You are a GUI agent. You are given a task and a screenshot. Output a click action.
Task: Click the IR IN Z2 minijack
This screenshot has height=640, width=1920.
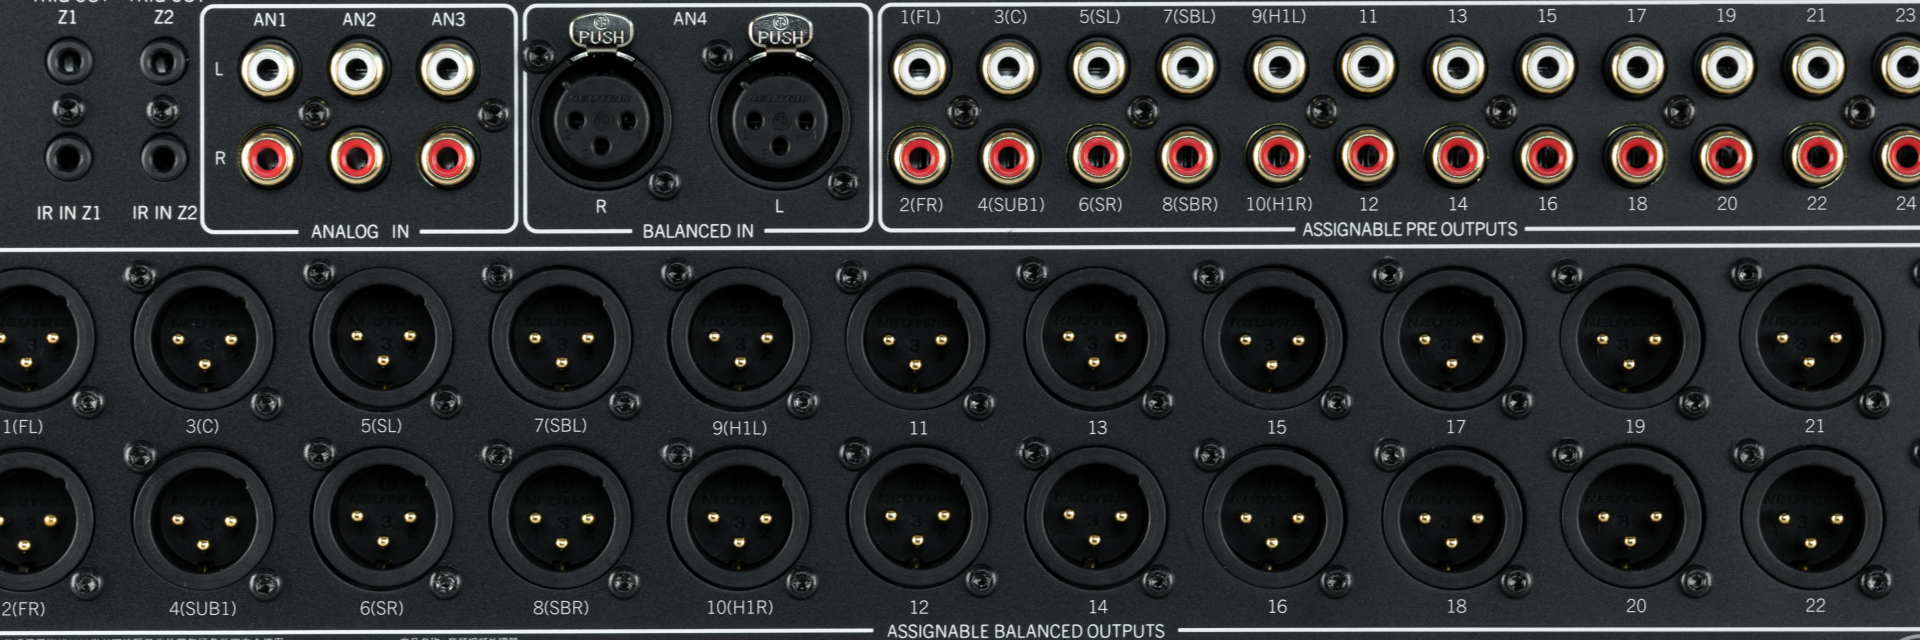click(163, 158)
